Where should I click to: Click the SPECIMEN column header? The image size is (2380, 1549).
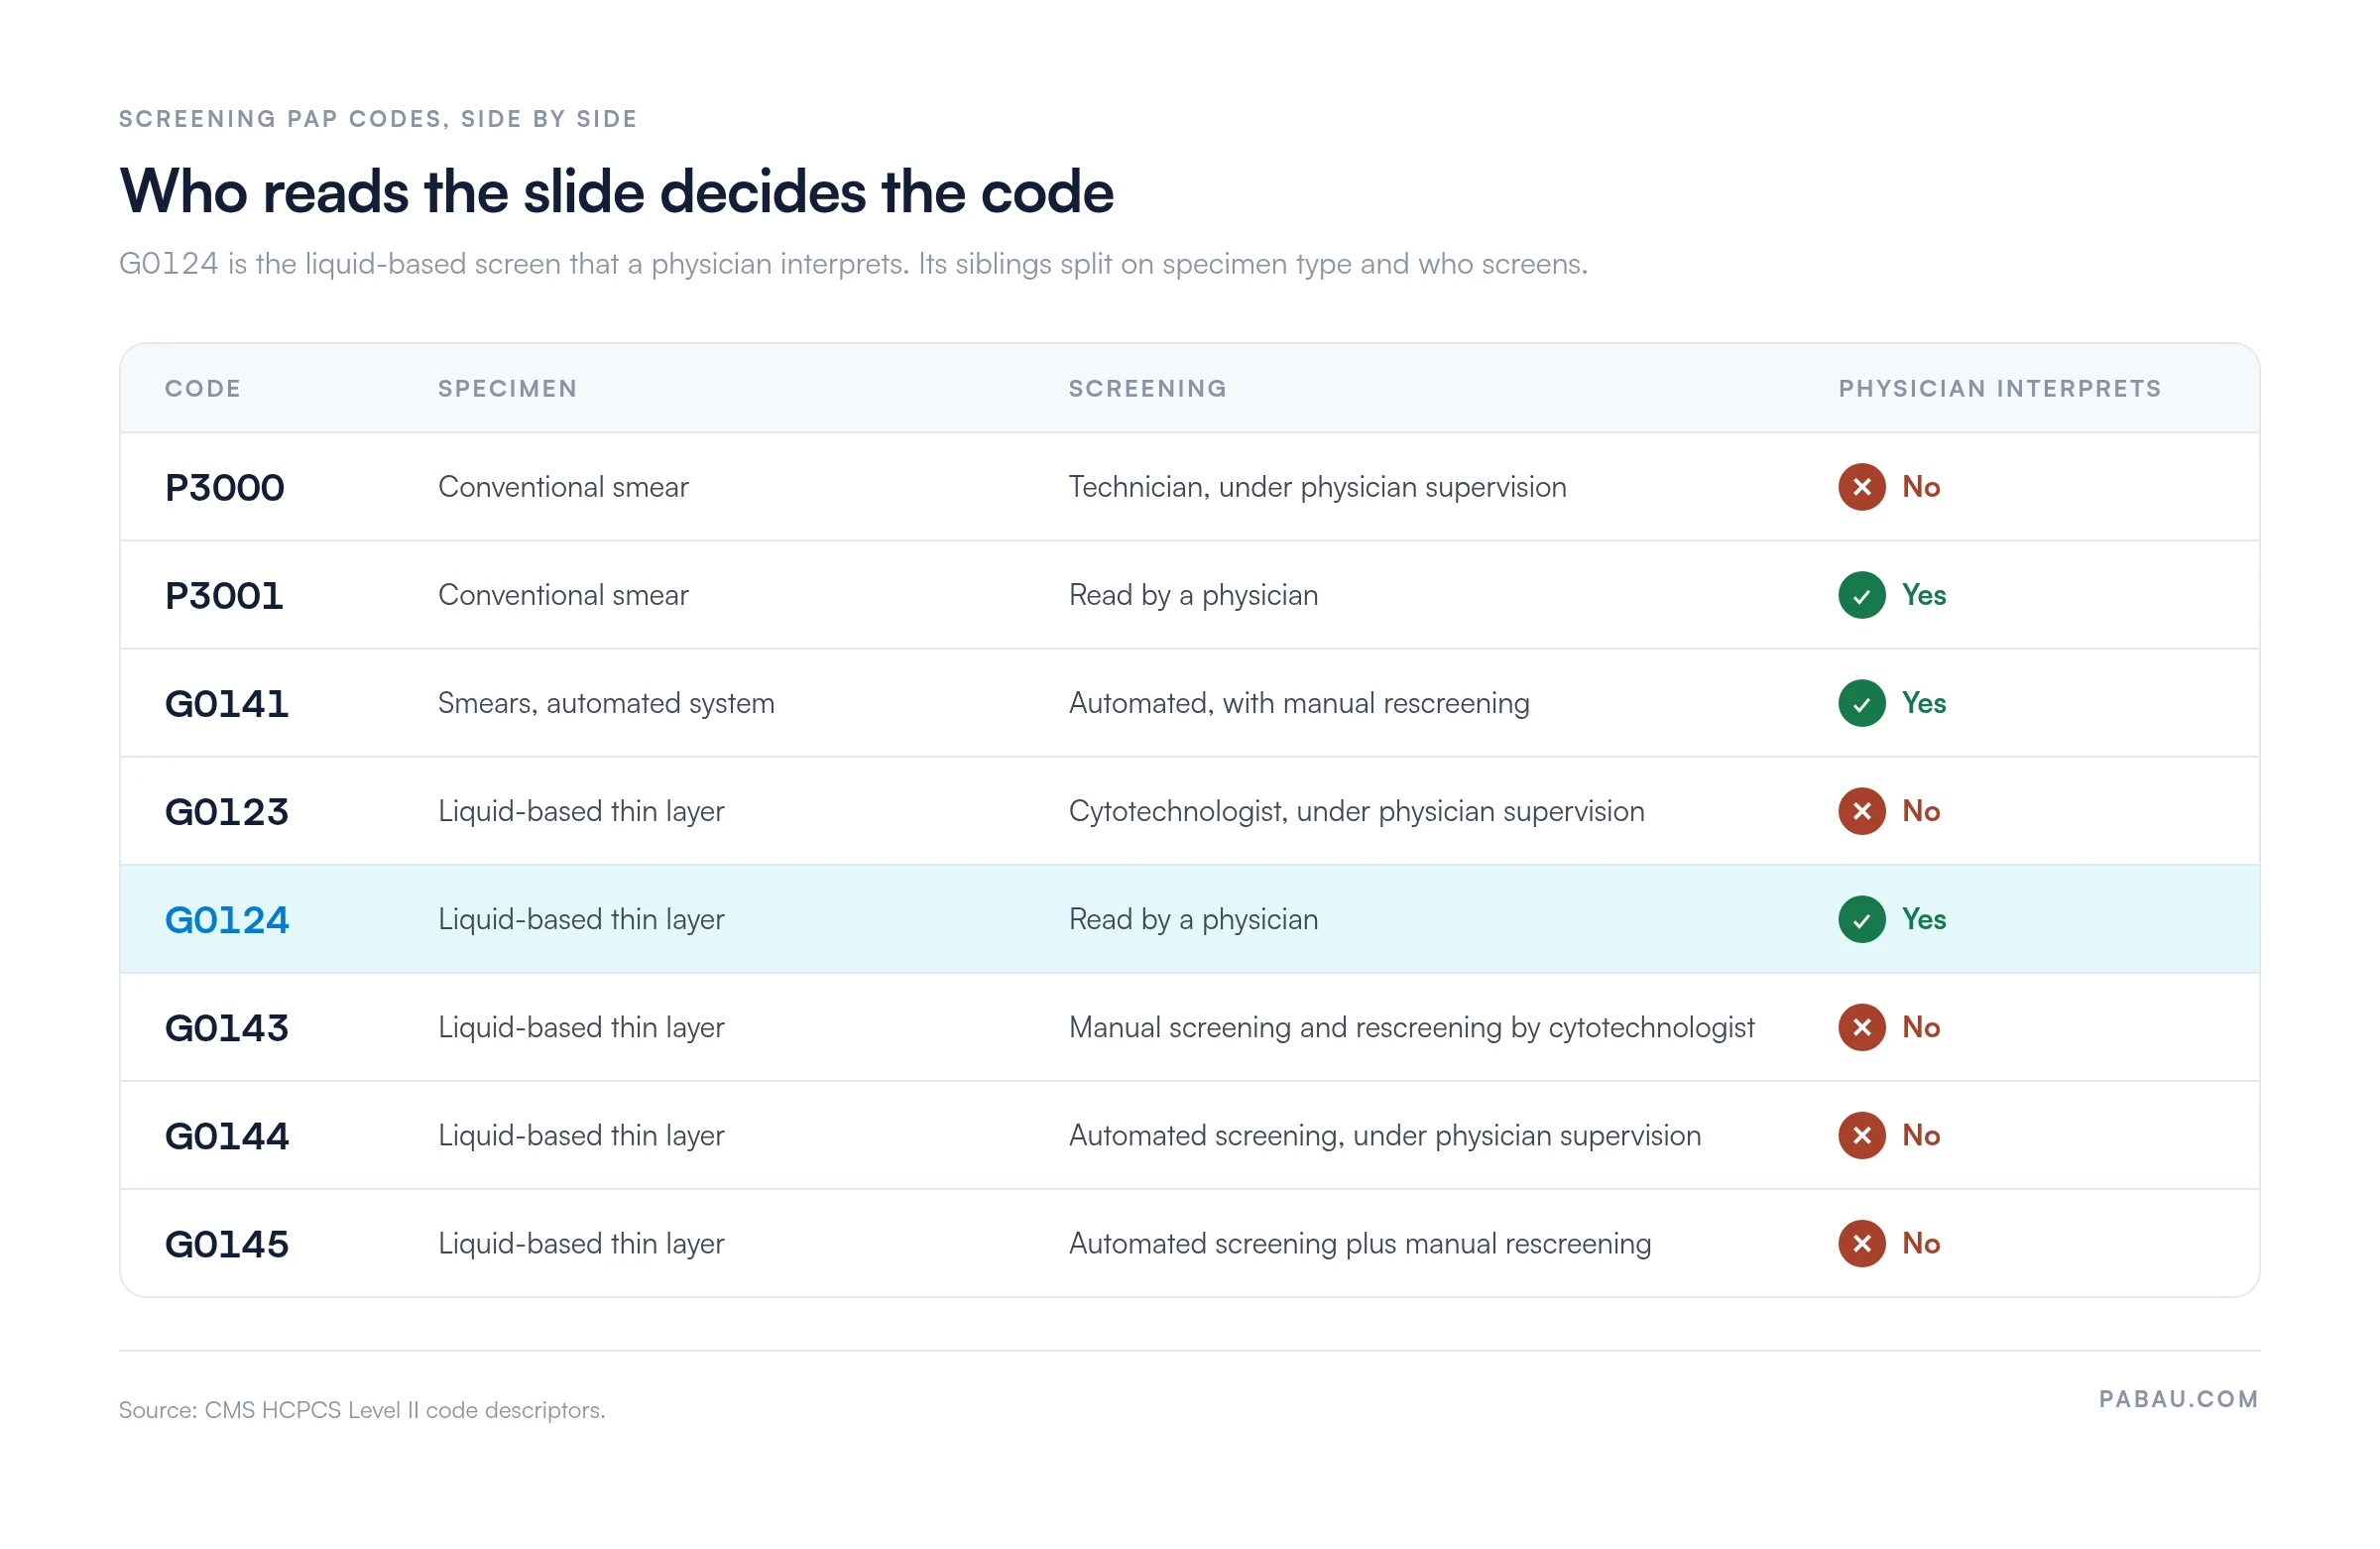[x=508, y=388]
